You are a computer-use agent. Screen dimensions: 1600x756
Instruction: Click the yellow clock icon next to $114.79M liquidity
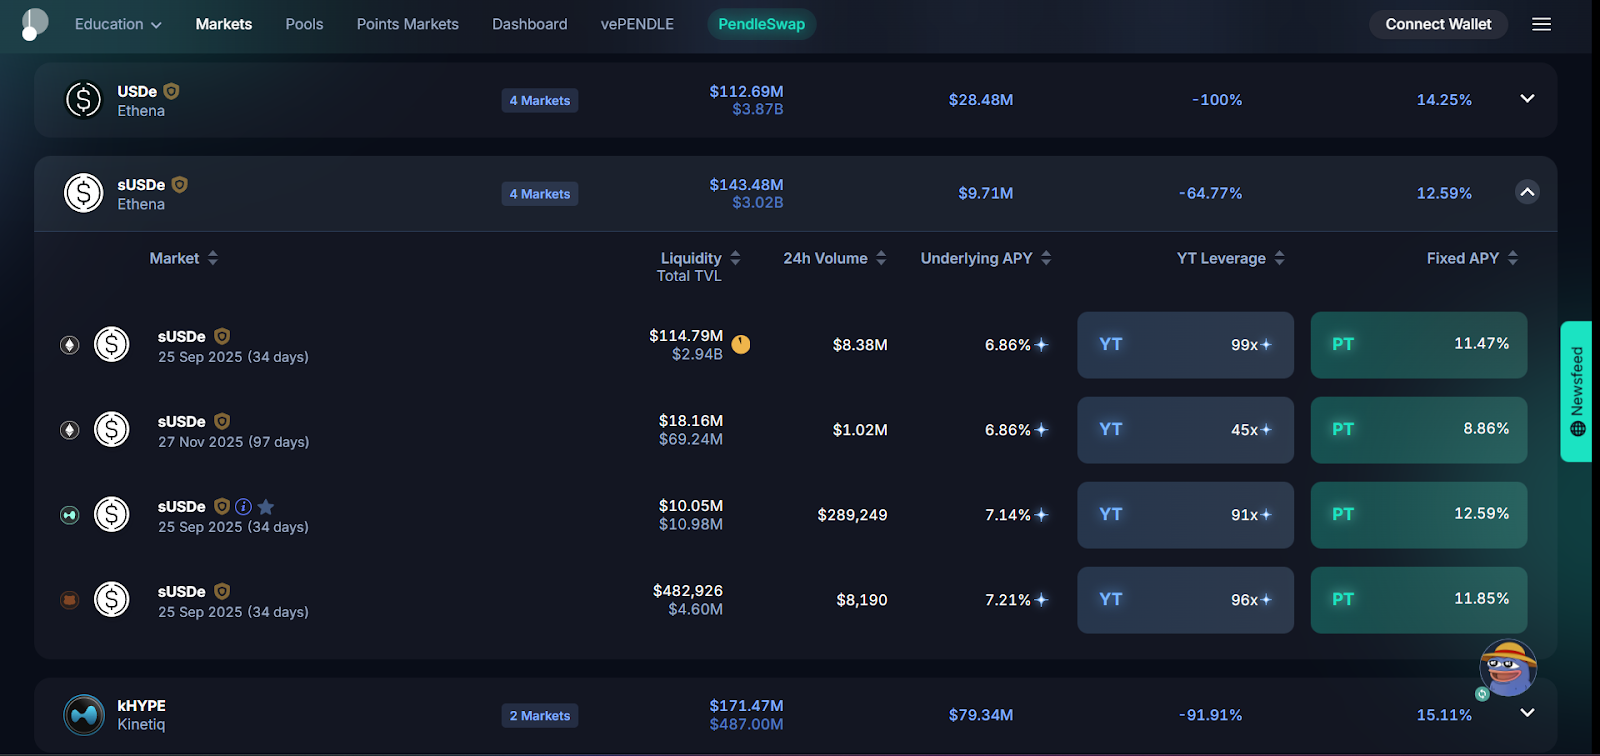[741, 343]
